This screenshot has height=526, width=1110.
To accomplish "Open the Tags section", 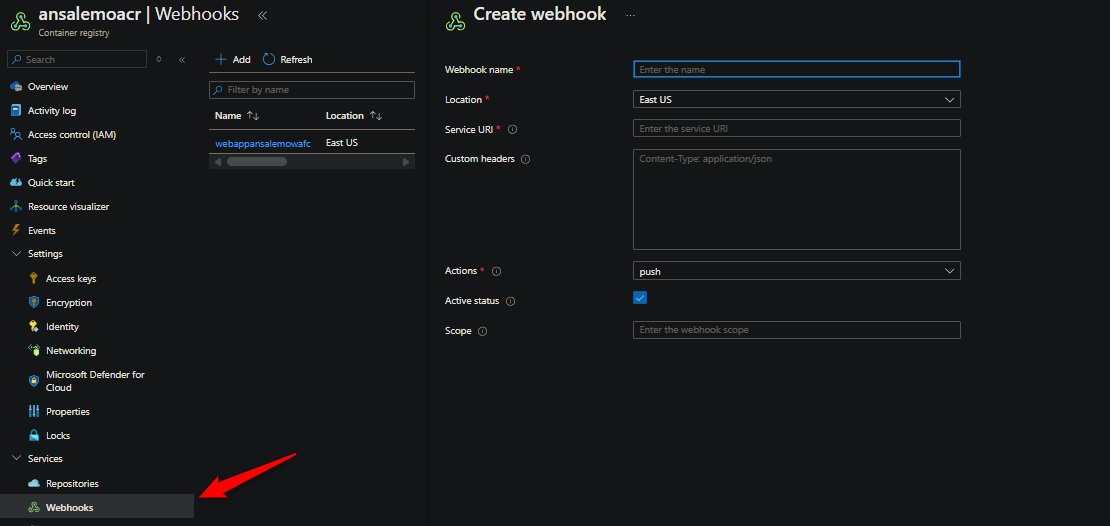I will 38,159.
